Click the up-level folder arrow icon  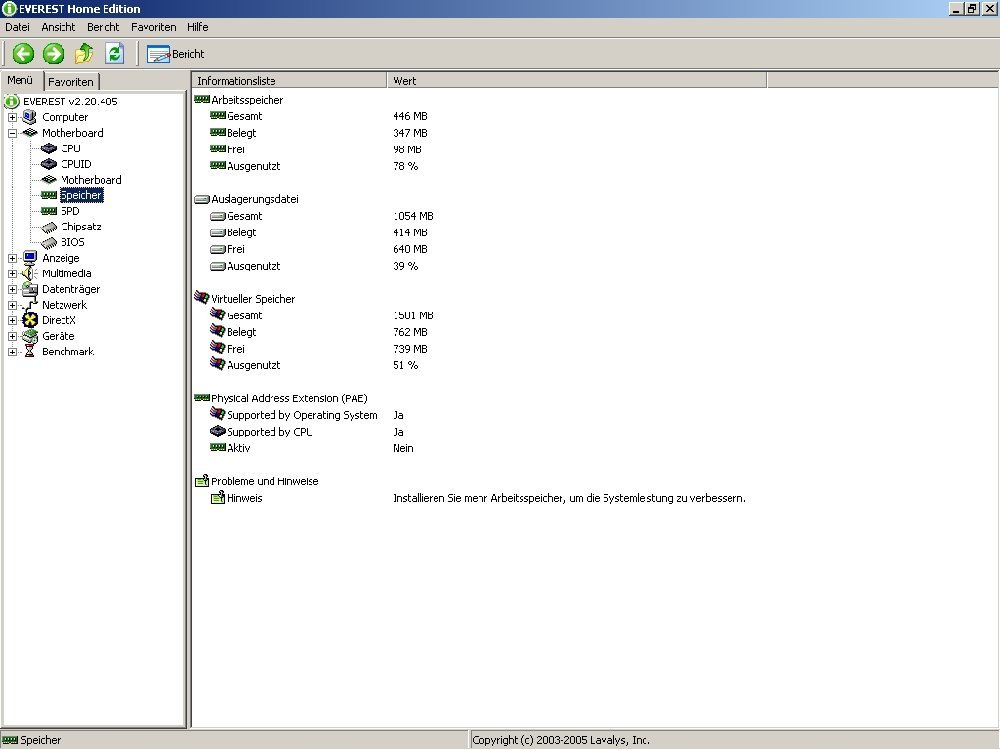[x=83, y=54]
